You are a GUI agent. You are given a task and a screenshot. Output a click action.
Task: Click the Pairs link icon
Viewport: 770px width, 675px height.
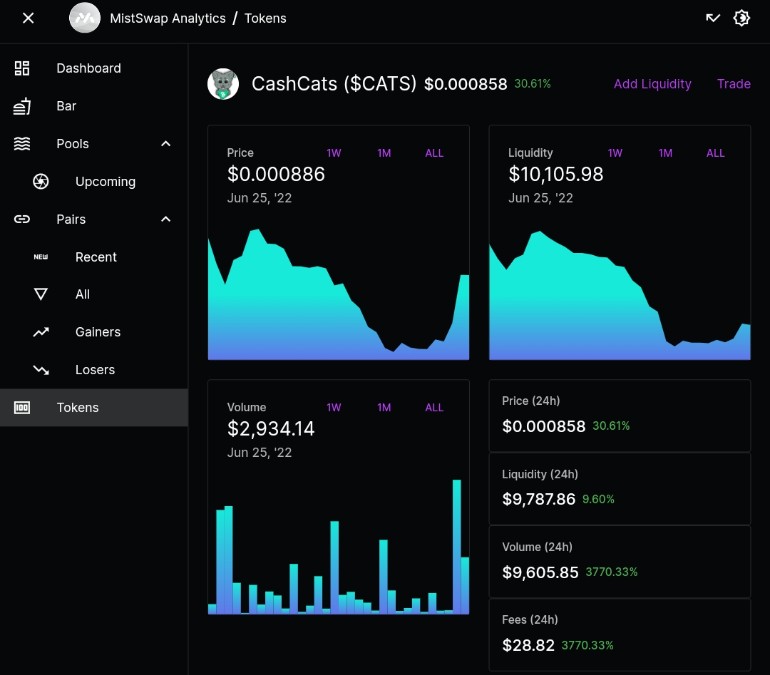pos(22,219)
